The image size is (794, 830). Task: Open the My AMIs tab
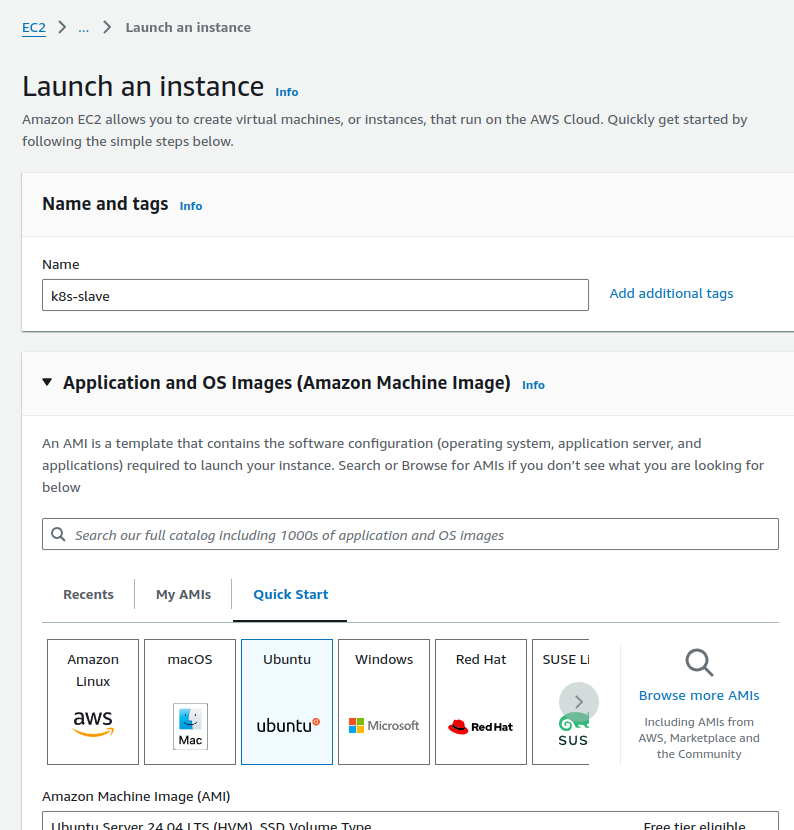pos(183,594)
